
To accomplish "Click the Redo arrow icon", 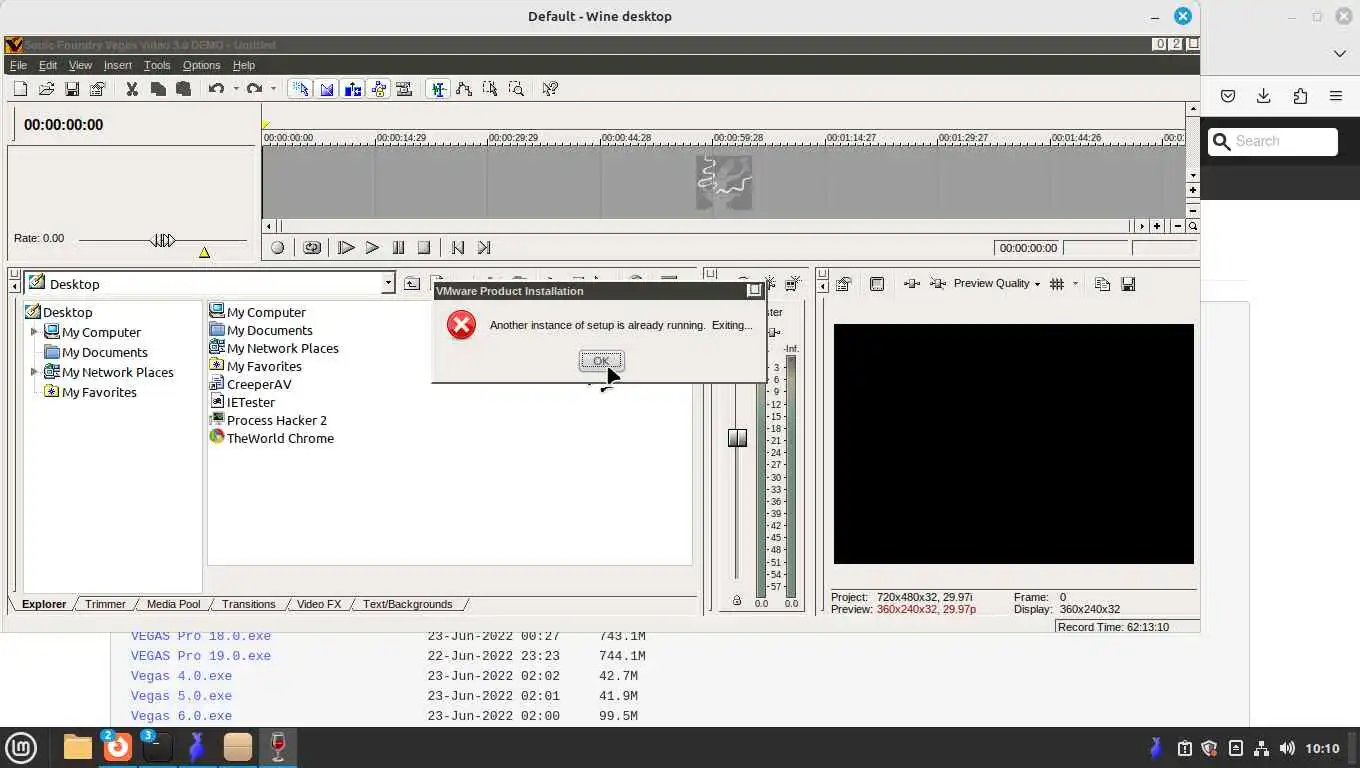I will 254,89.
